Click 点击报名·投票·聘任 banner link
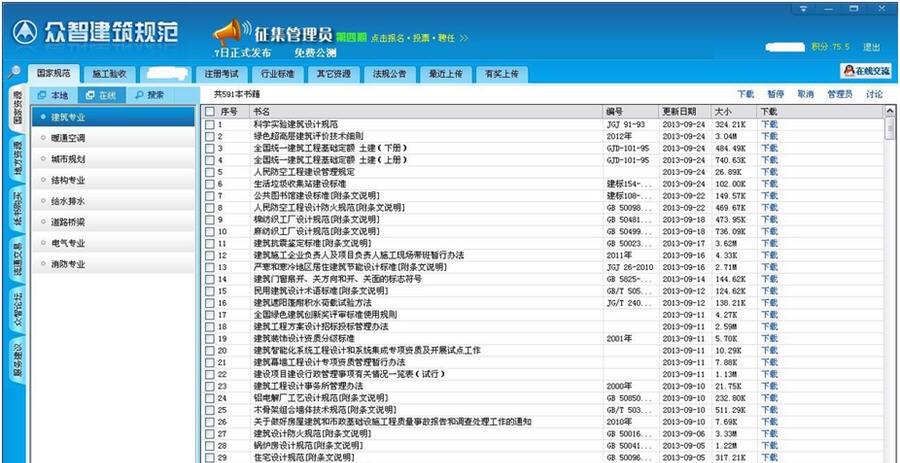Screen dimensions: 900x463 [x=419, y=38]
